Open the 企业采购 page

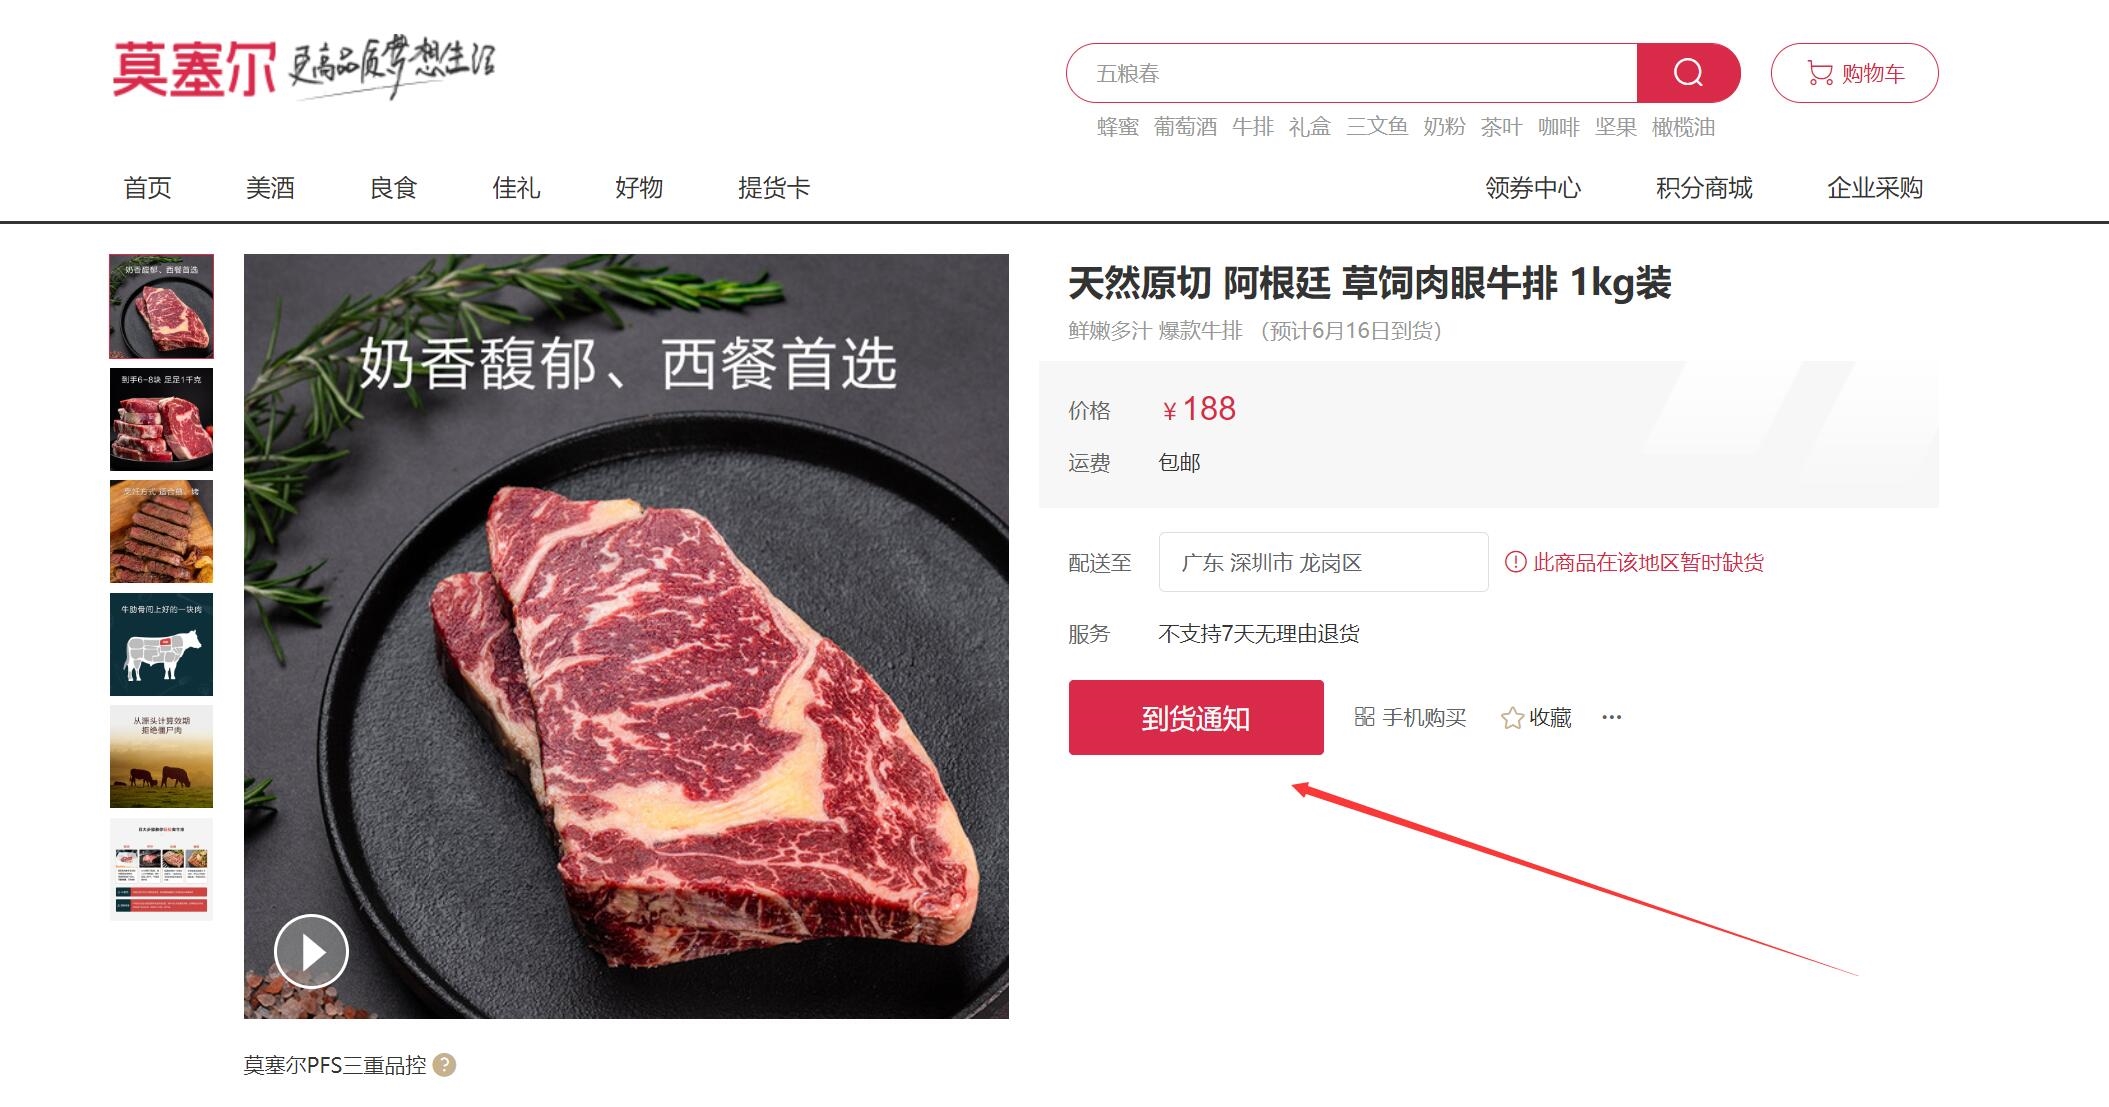(x=1875, y=188)
